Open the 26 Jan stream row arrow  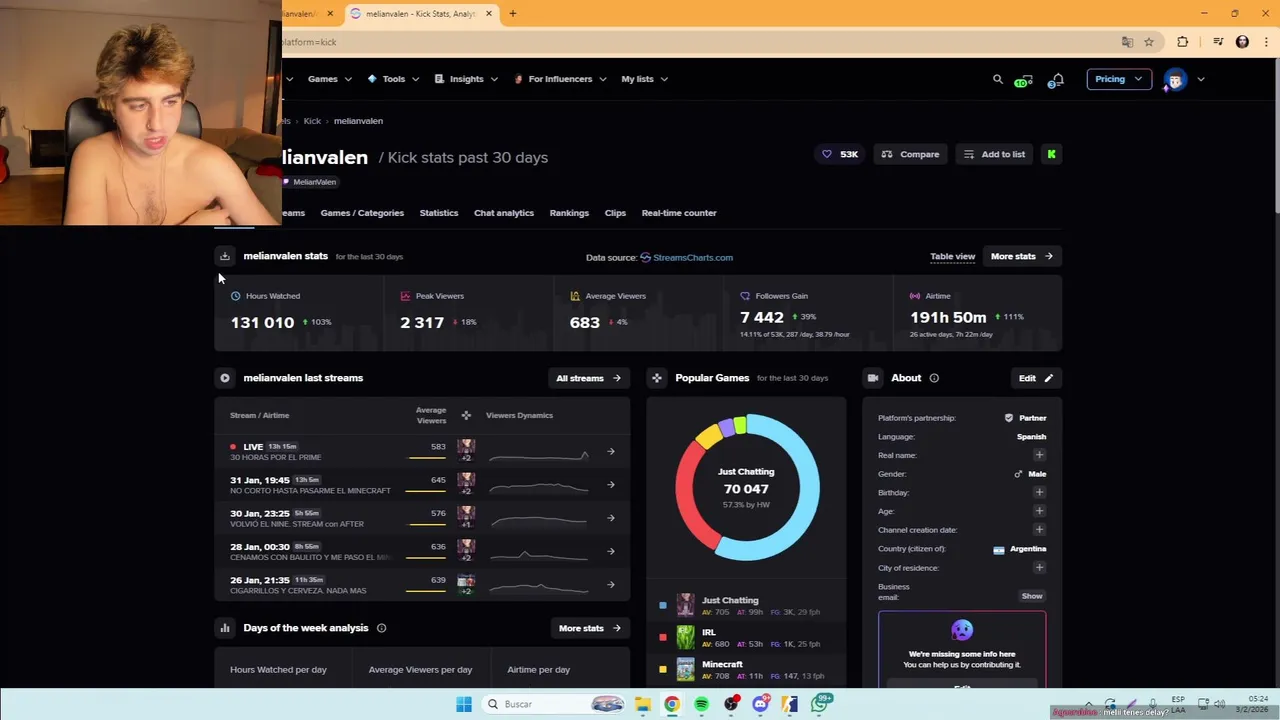pos(611,585)
